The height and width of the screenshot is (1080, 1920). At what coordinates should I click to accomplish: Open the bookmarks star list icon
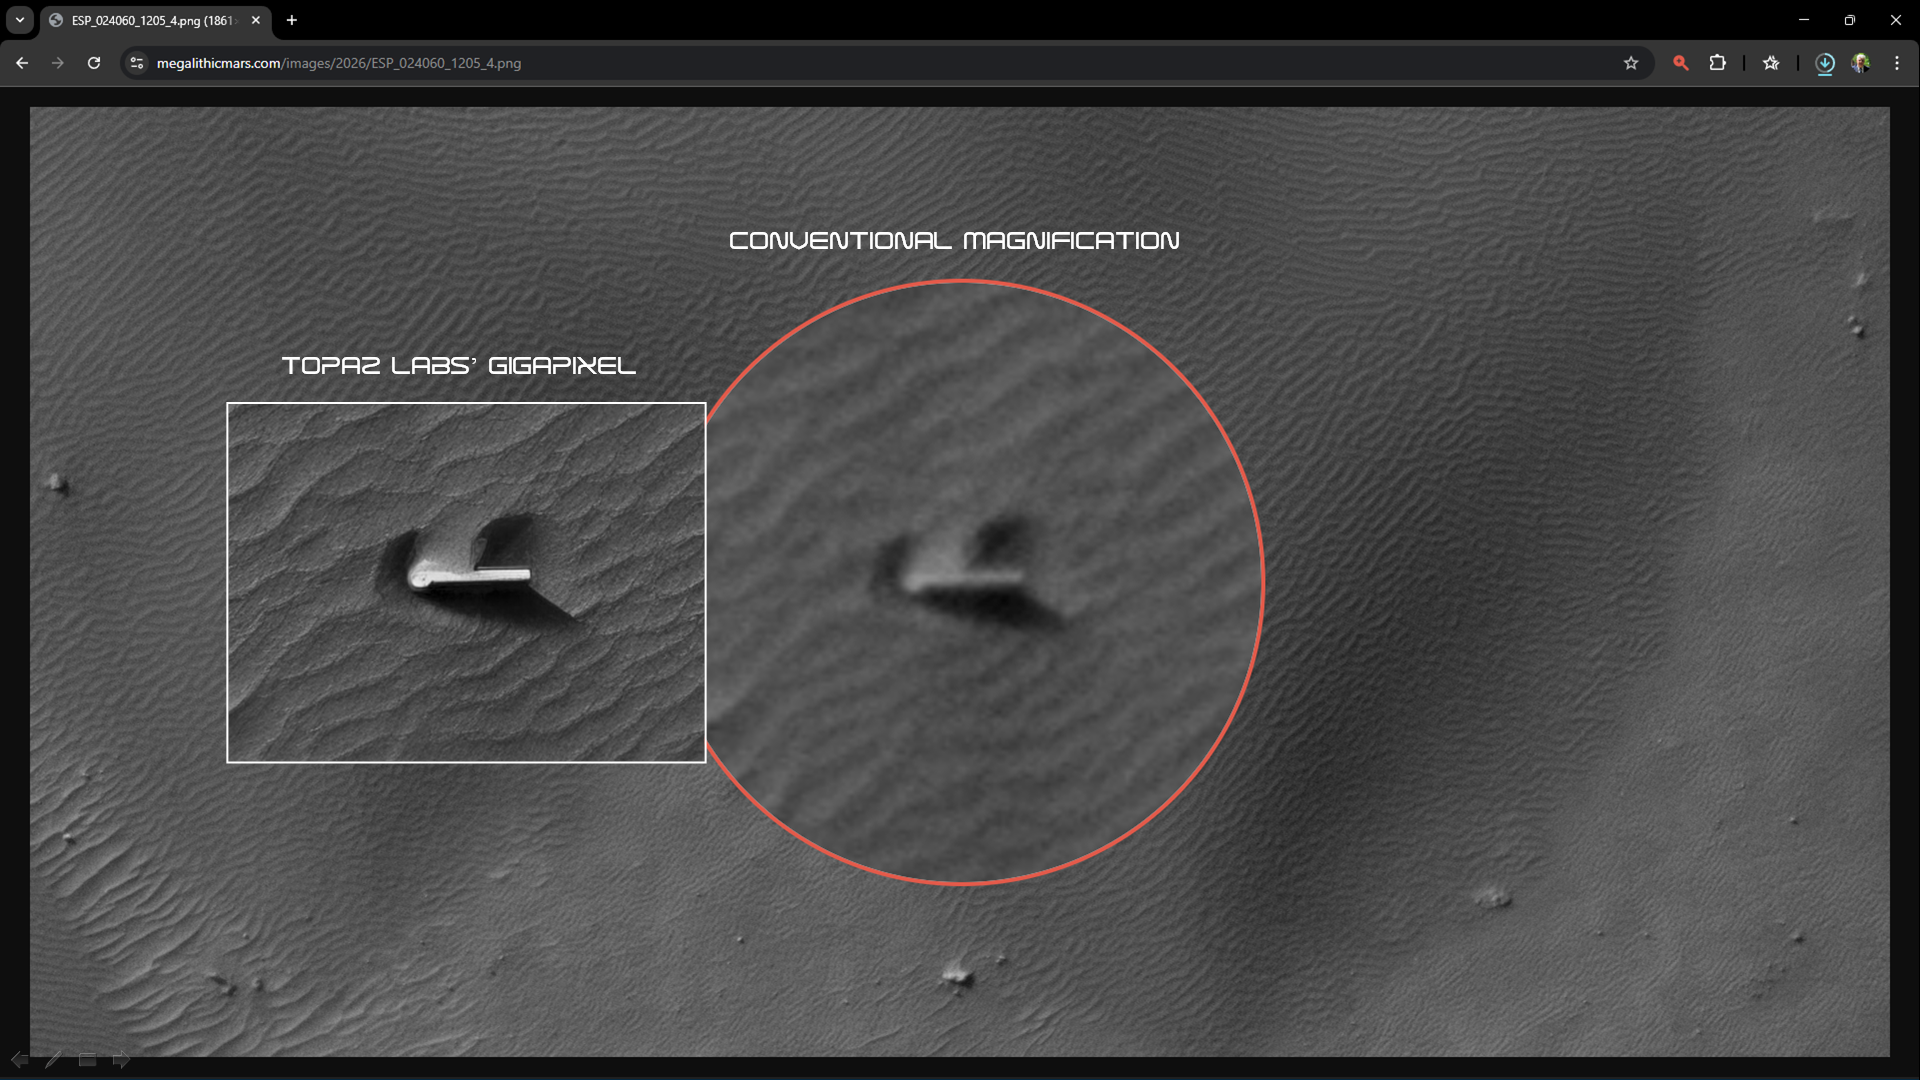[1771, 63]
